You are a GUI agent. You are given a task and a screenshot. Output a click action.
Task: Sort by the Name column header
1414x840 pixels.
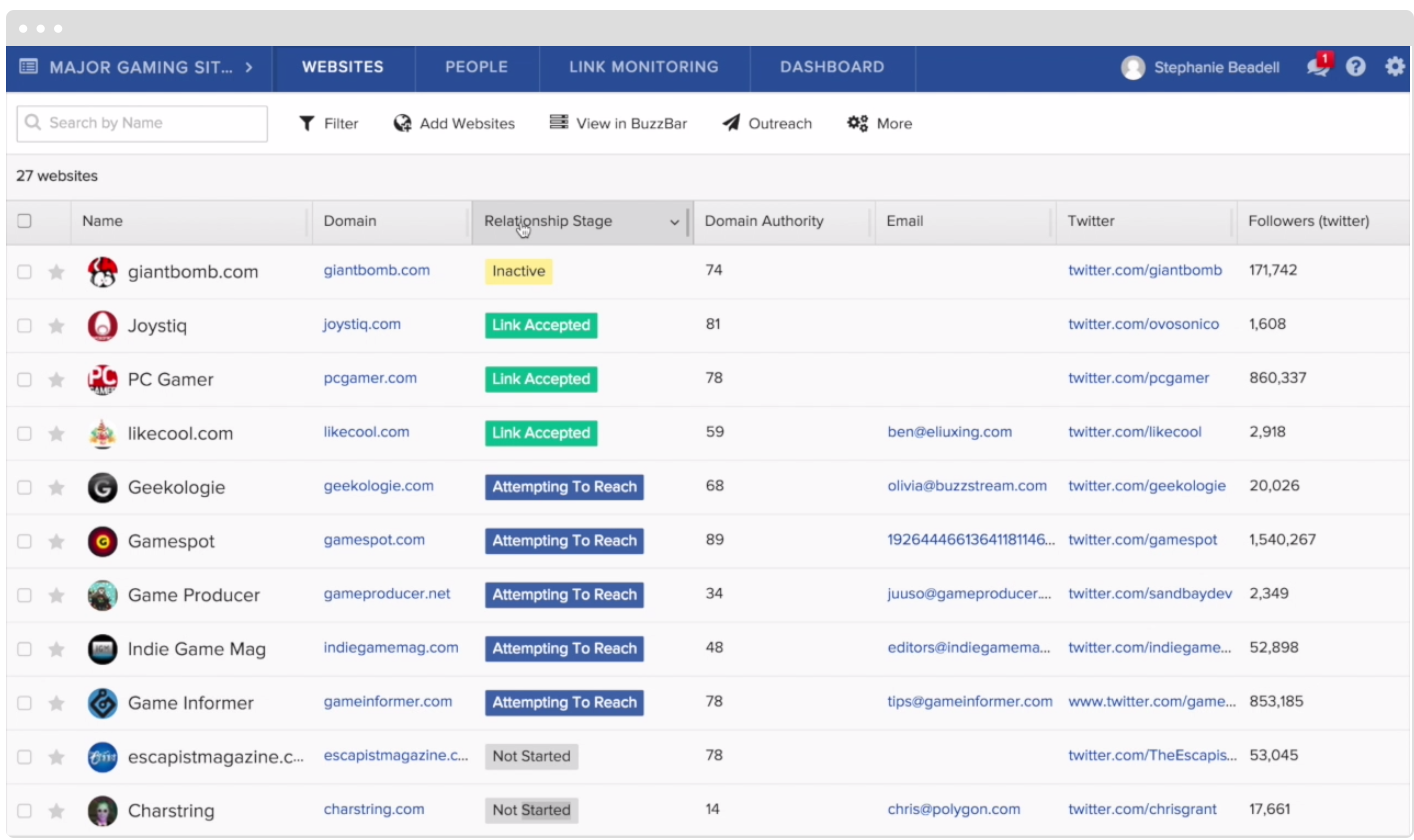pyautogui.click(x=190, y=221)
